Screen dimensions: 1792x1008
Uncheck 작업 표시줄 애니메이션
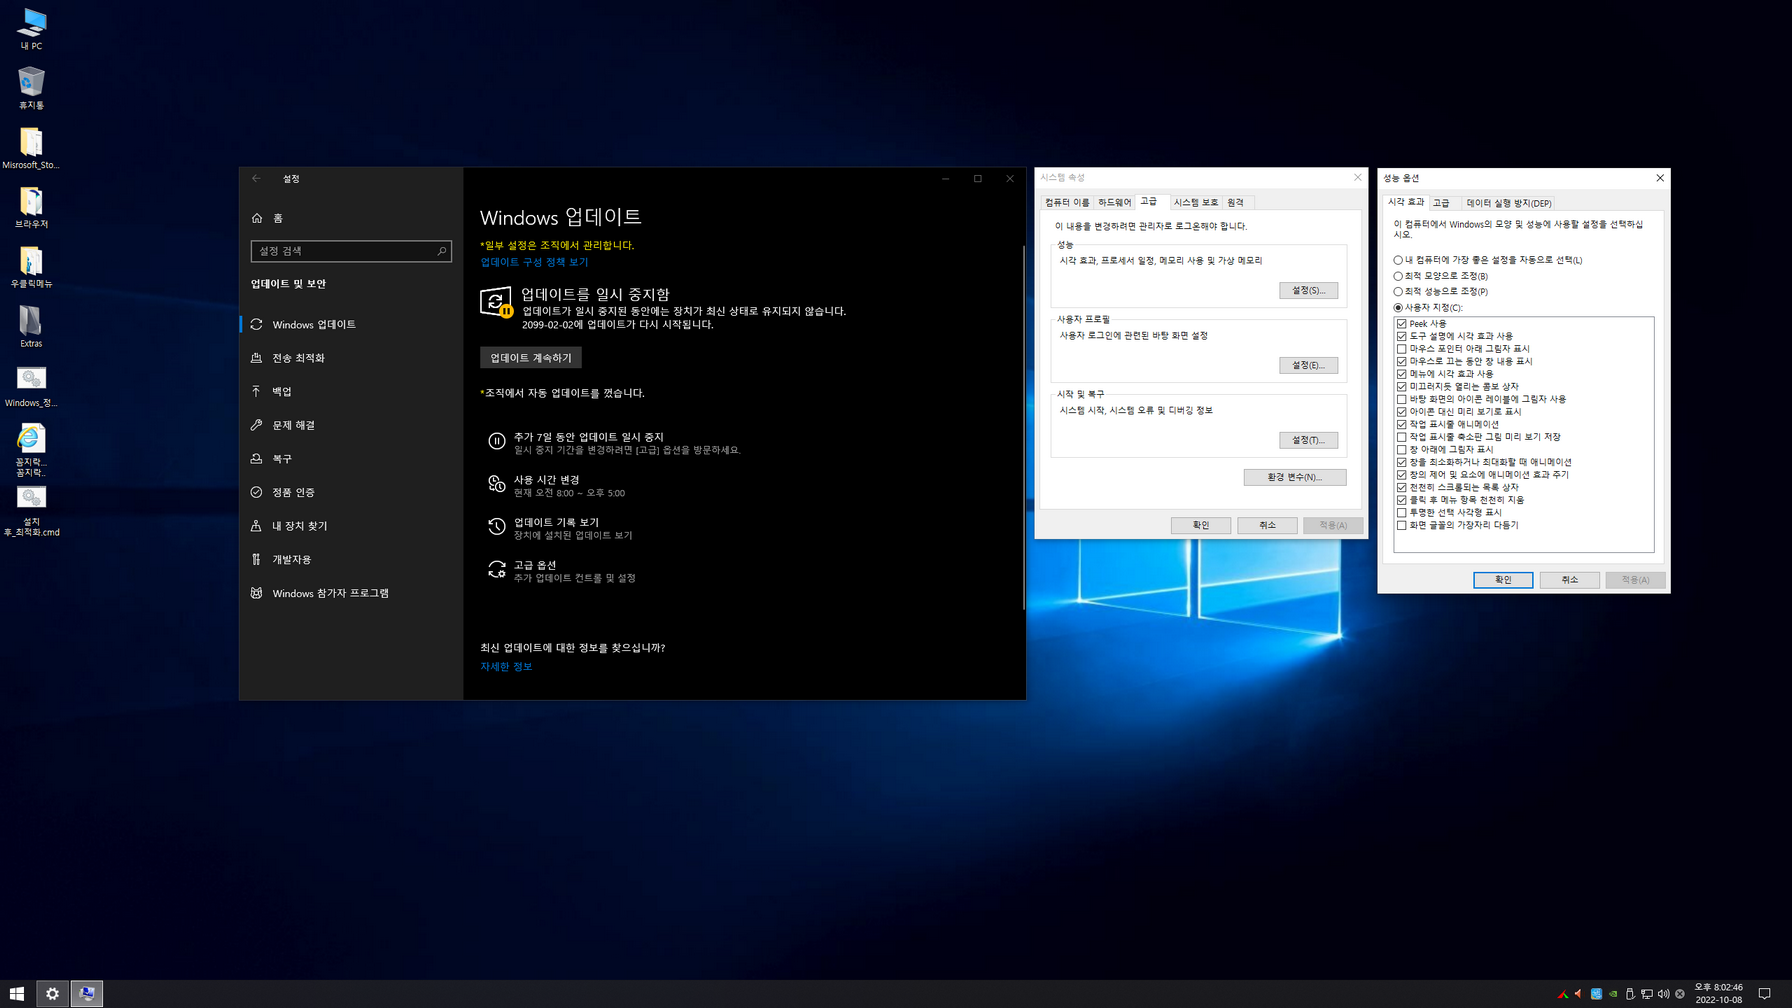click(1402, 424)
